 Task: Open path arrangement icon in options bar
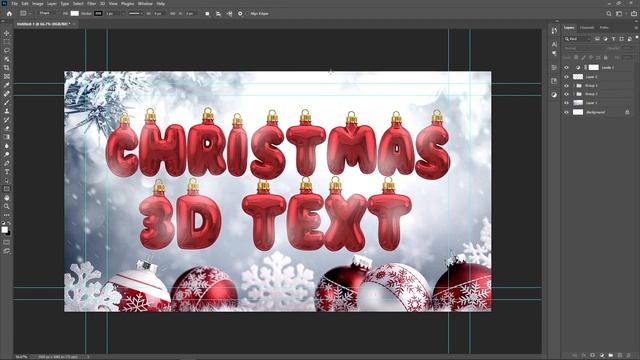(x=229, y=13)
